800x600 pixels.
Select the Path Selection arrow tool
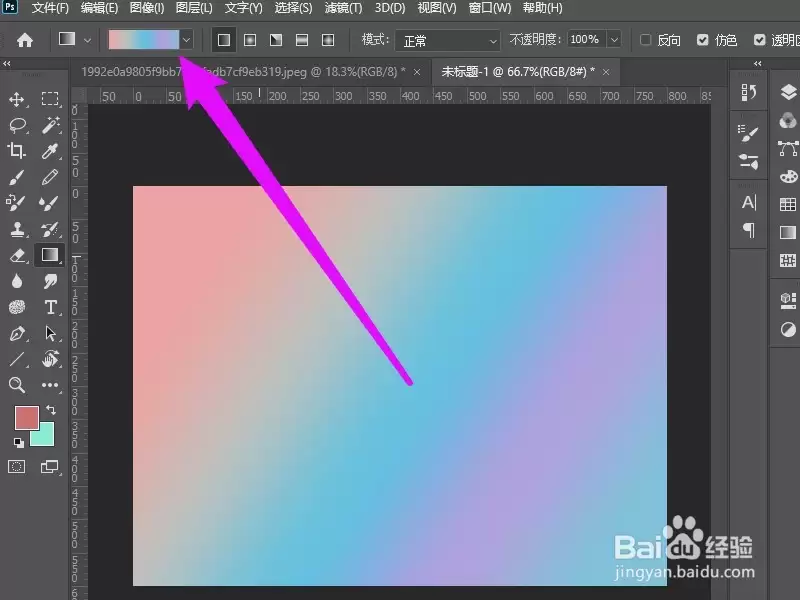(50, 333)
